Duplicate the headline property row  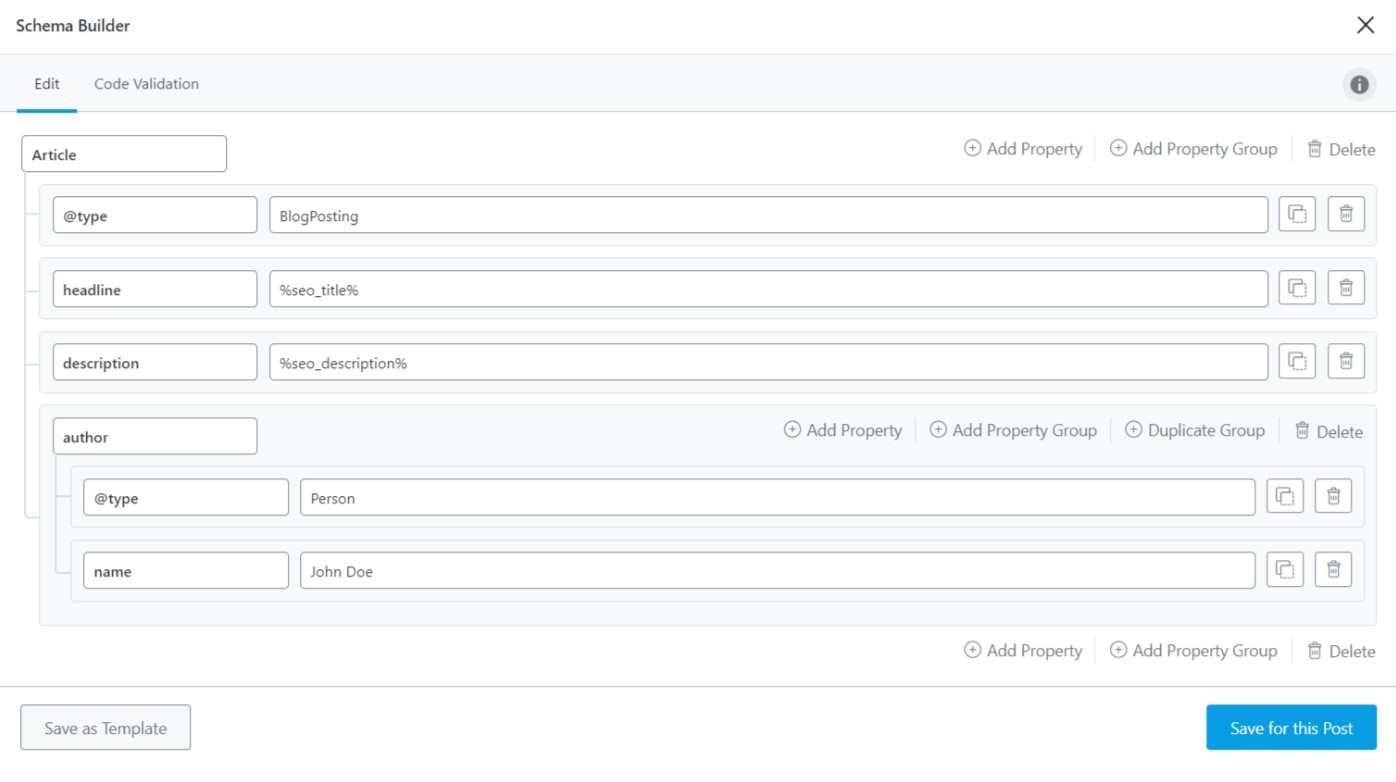(x=1297, y=288)
